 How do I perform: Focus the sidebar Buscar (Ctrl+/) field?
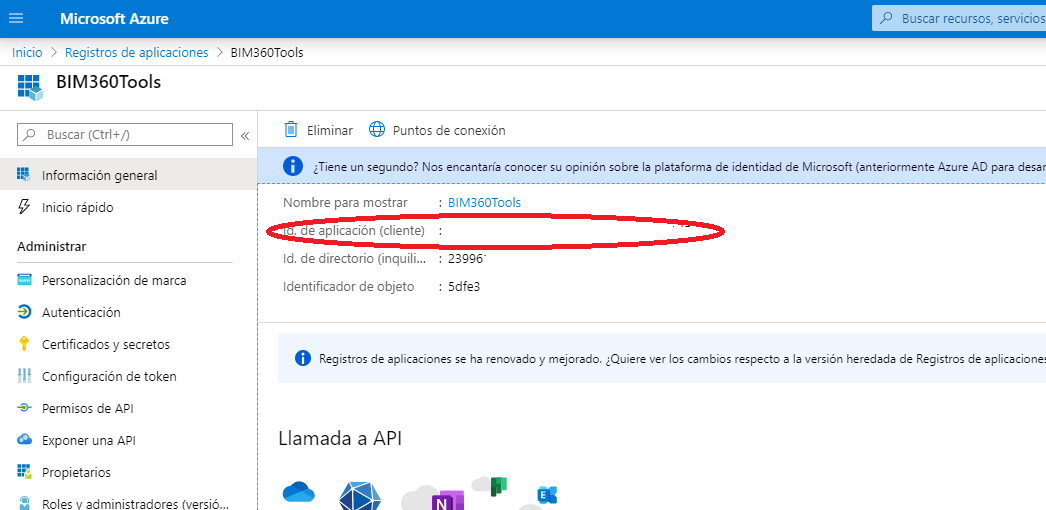(125, 135)
